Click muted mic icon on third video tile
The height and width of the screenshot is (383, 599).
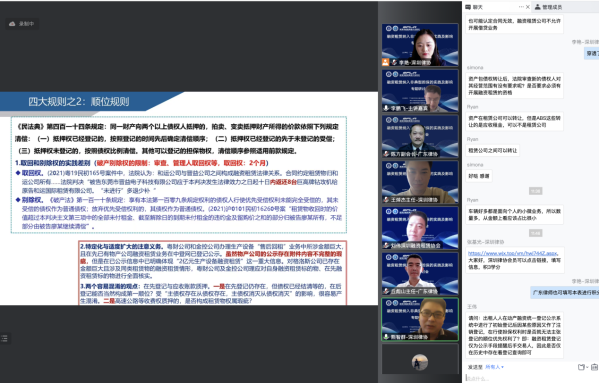tap(386, 154)
